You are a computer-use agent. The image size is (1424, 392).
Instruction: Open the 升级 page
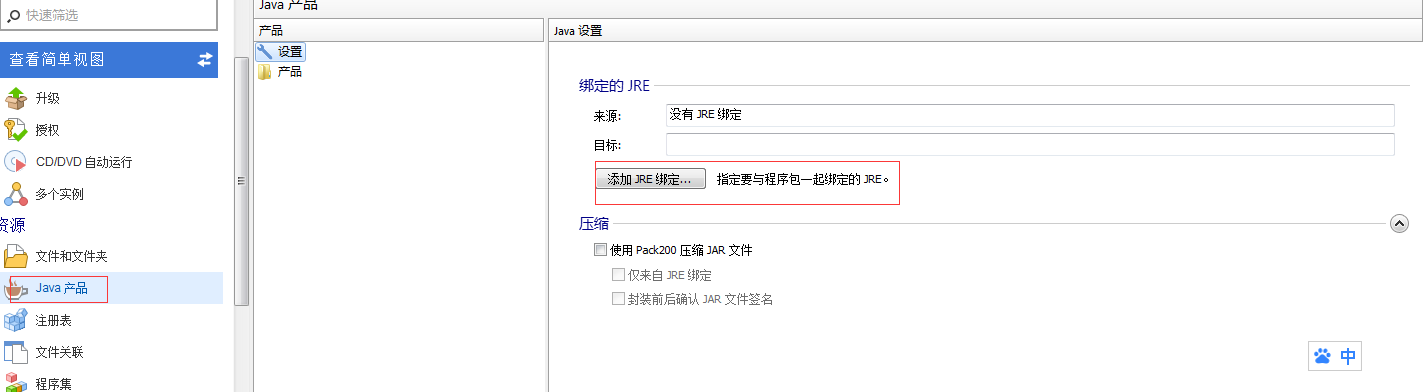click(48, 98)
